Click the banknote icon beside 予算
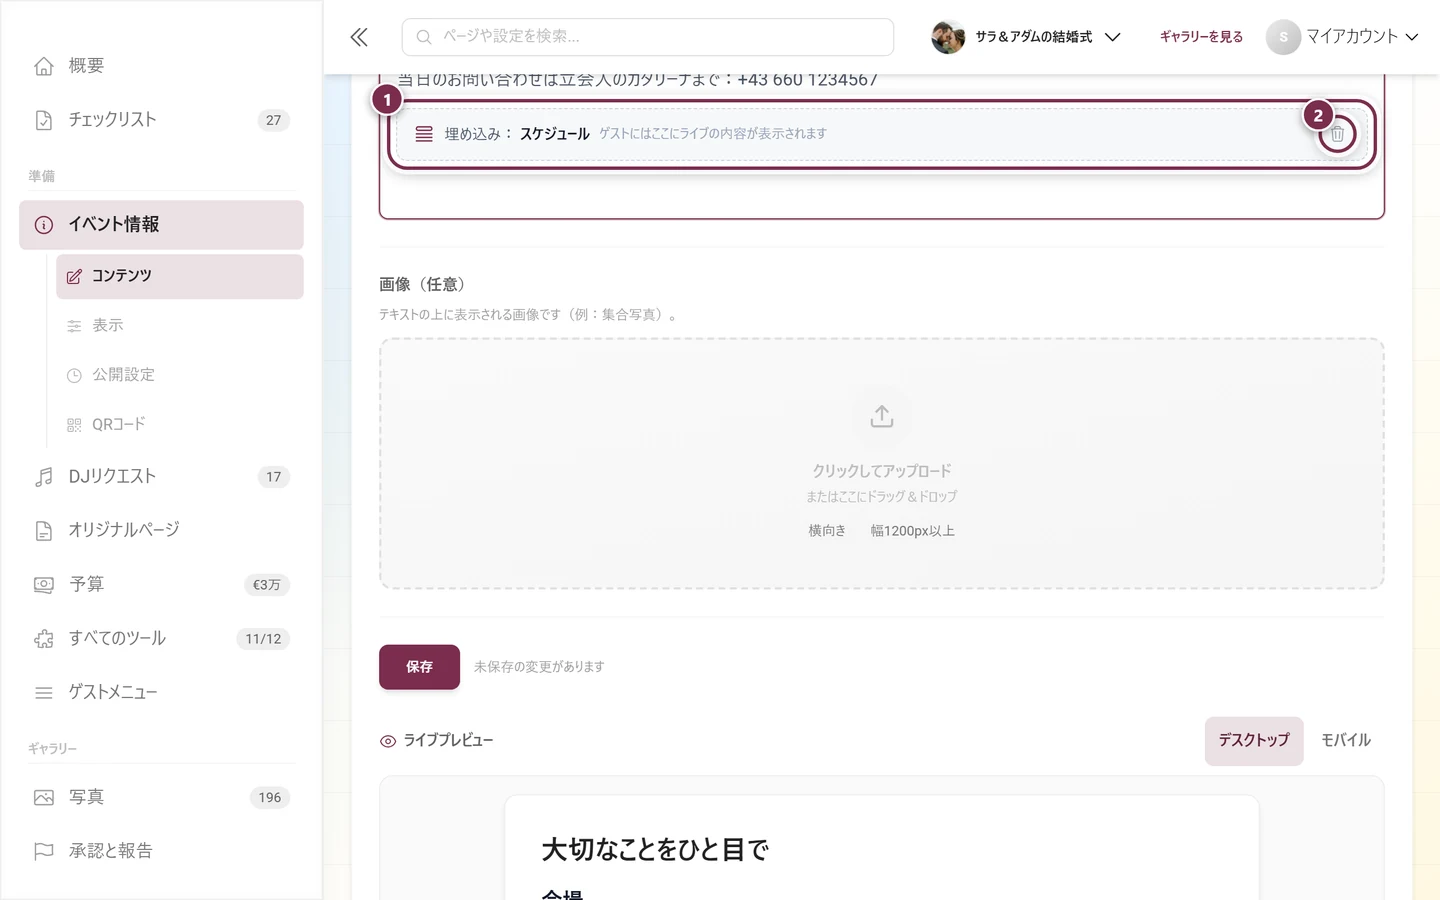This screenshot has width=1440, height=900. click(x=44, y=585)
